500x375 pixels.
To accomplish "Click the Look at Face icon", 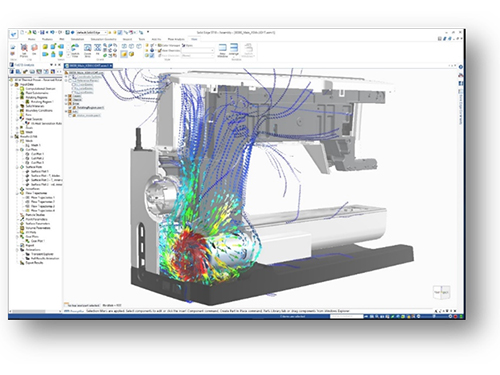I will click(75, 50).
